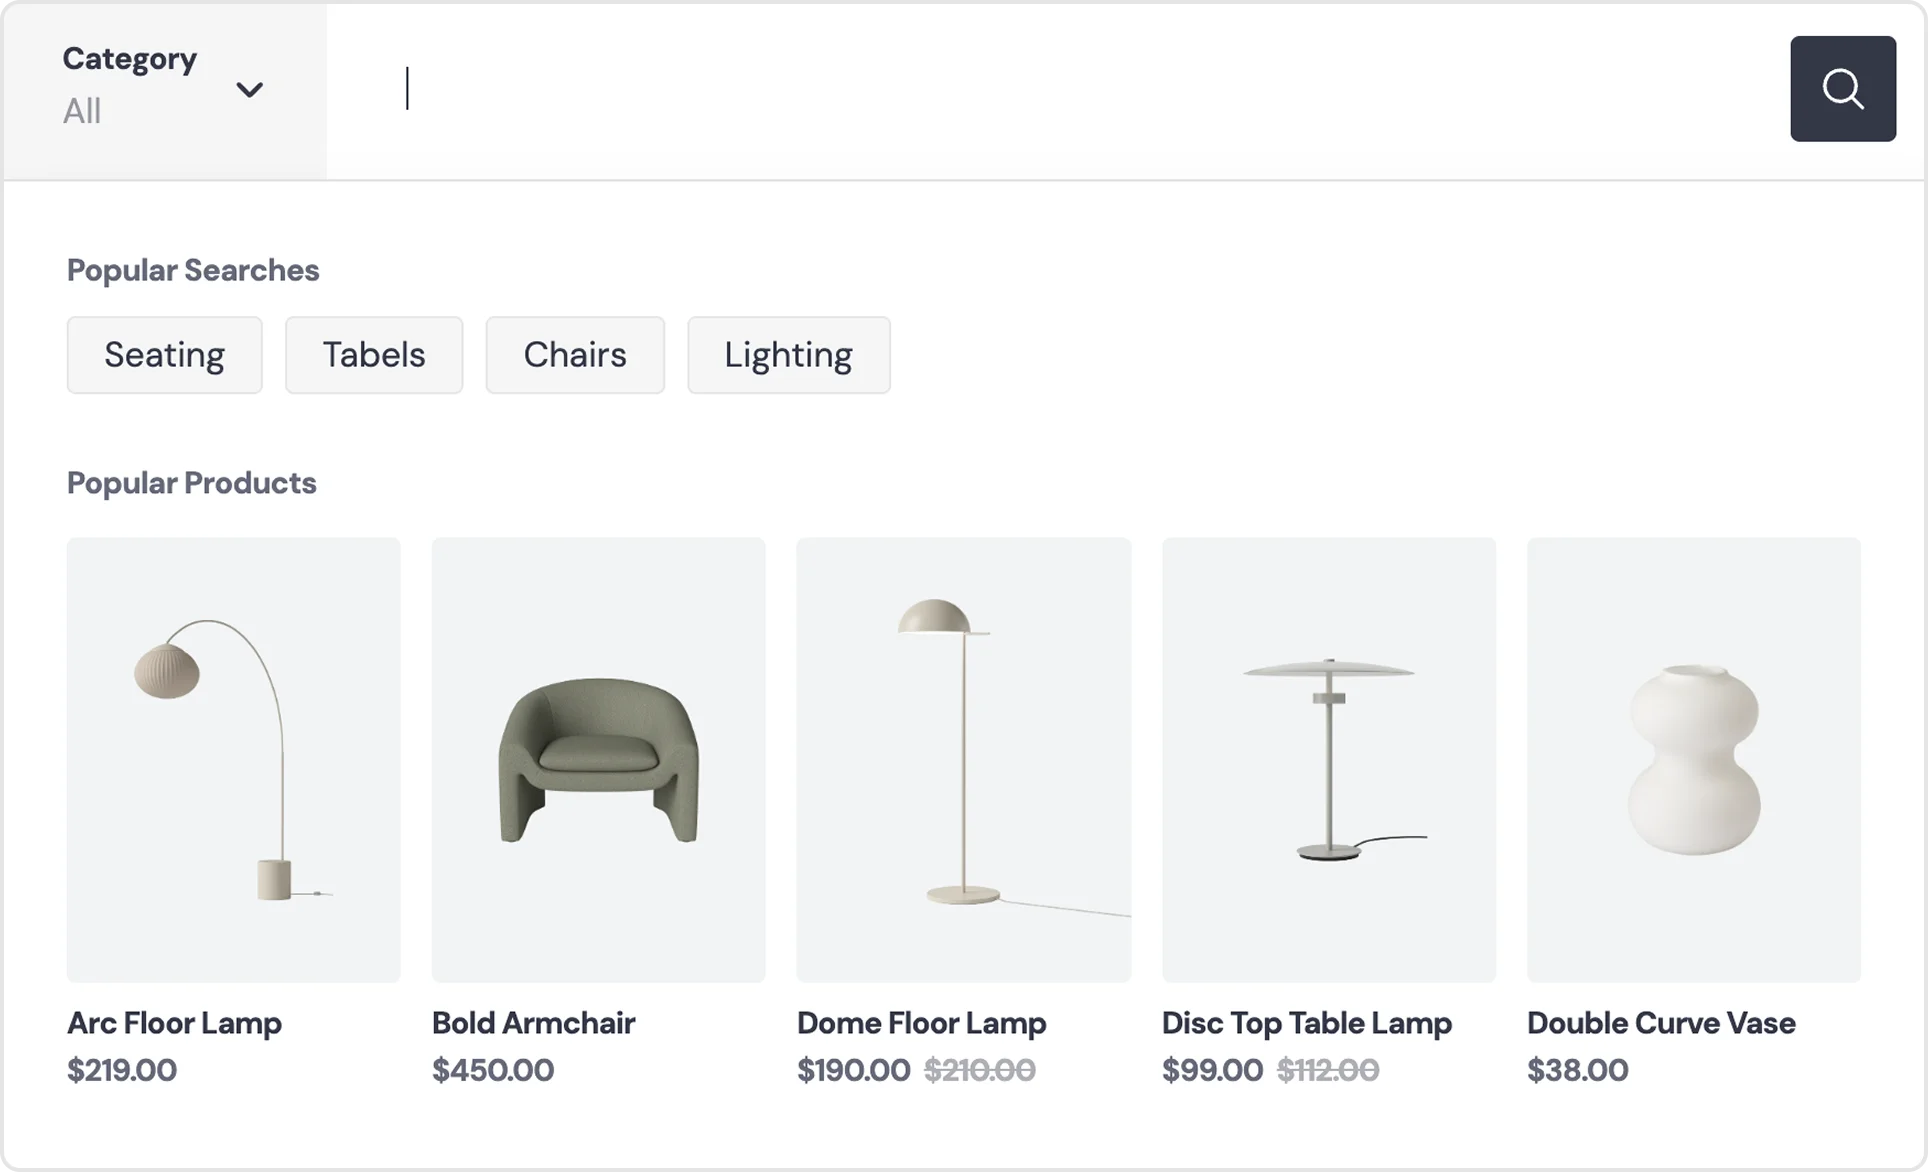Image resolution: width=1928 pixels, height=1172 pixels.
Task: View the Dome Floor Lamp thumbnail
Action: (963, 759)
